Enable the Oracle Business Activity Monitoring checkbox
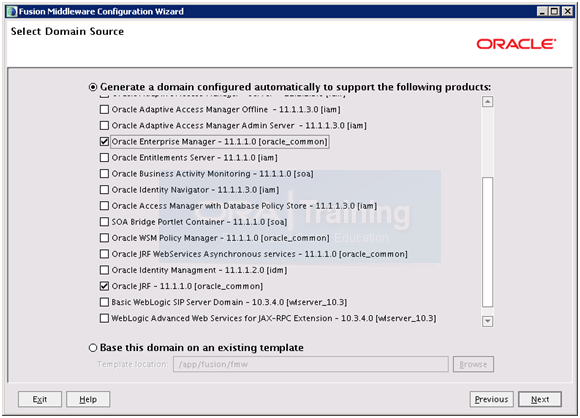Image resolution: width=580 pixels, height=418 pixels. coord(104,173)
